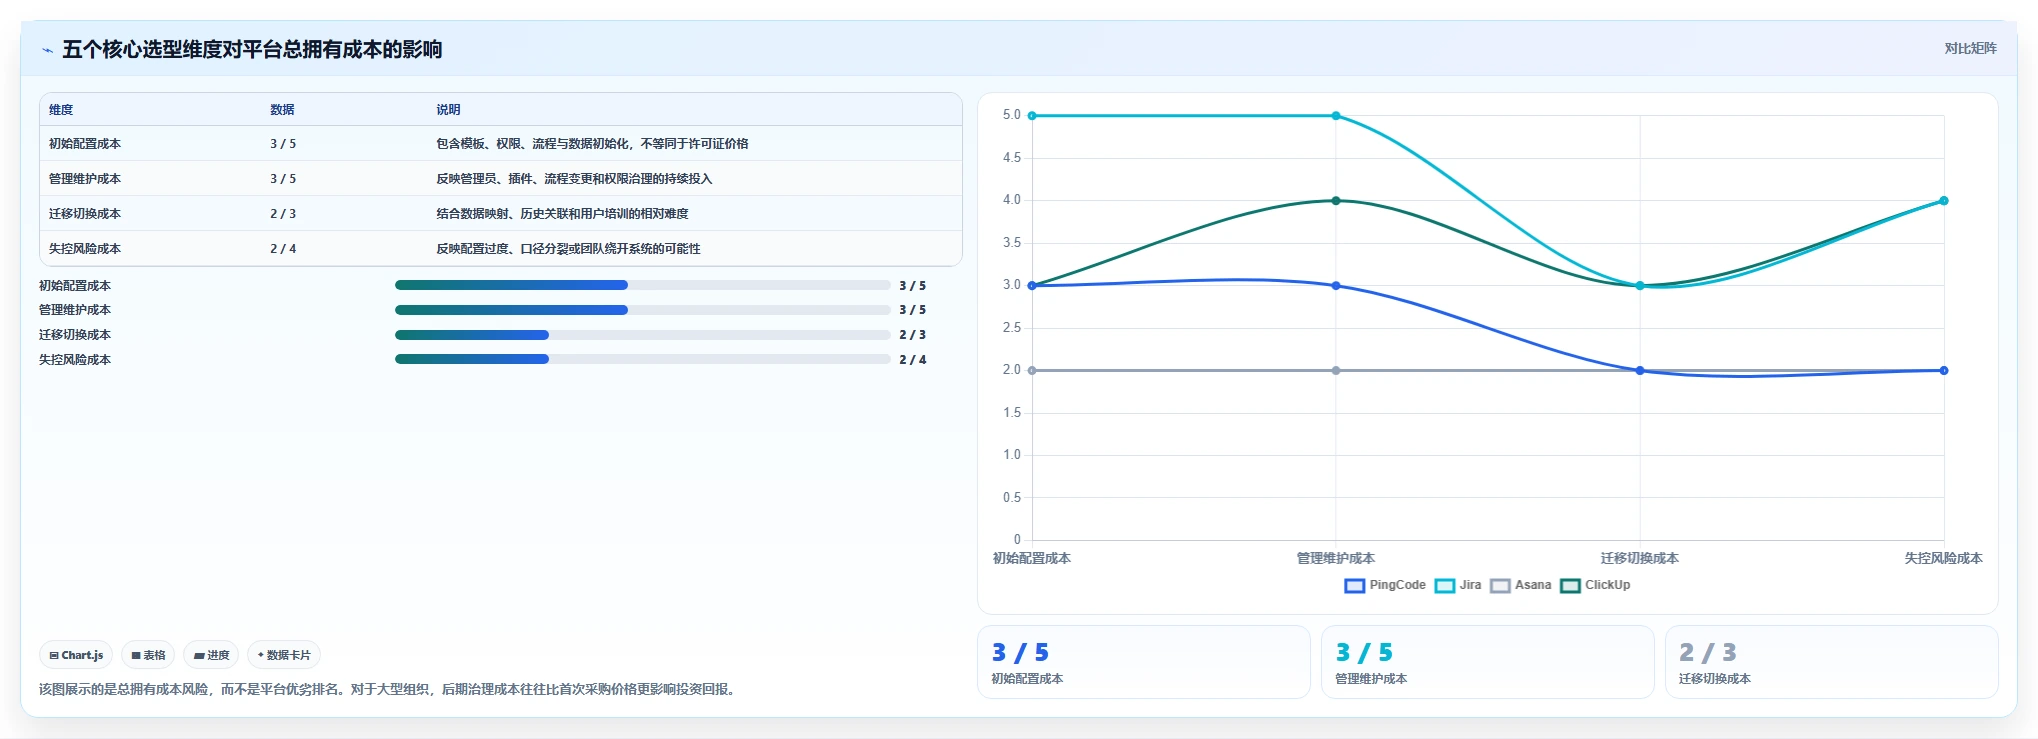Click the data point at 3.0 for 迁移切换成本
Viewport: 2038px width, 739px height.
(x=1640, y=286)
